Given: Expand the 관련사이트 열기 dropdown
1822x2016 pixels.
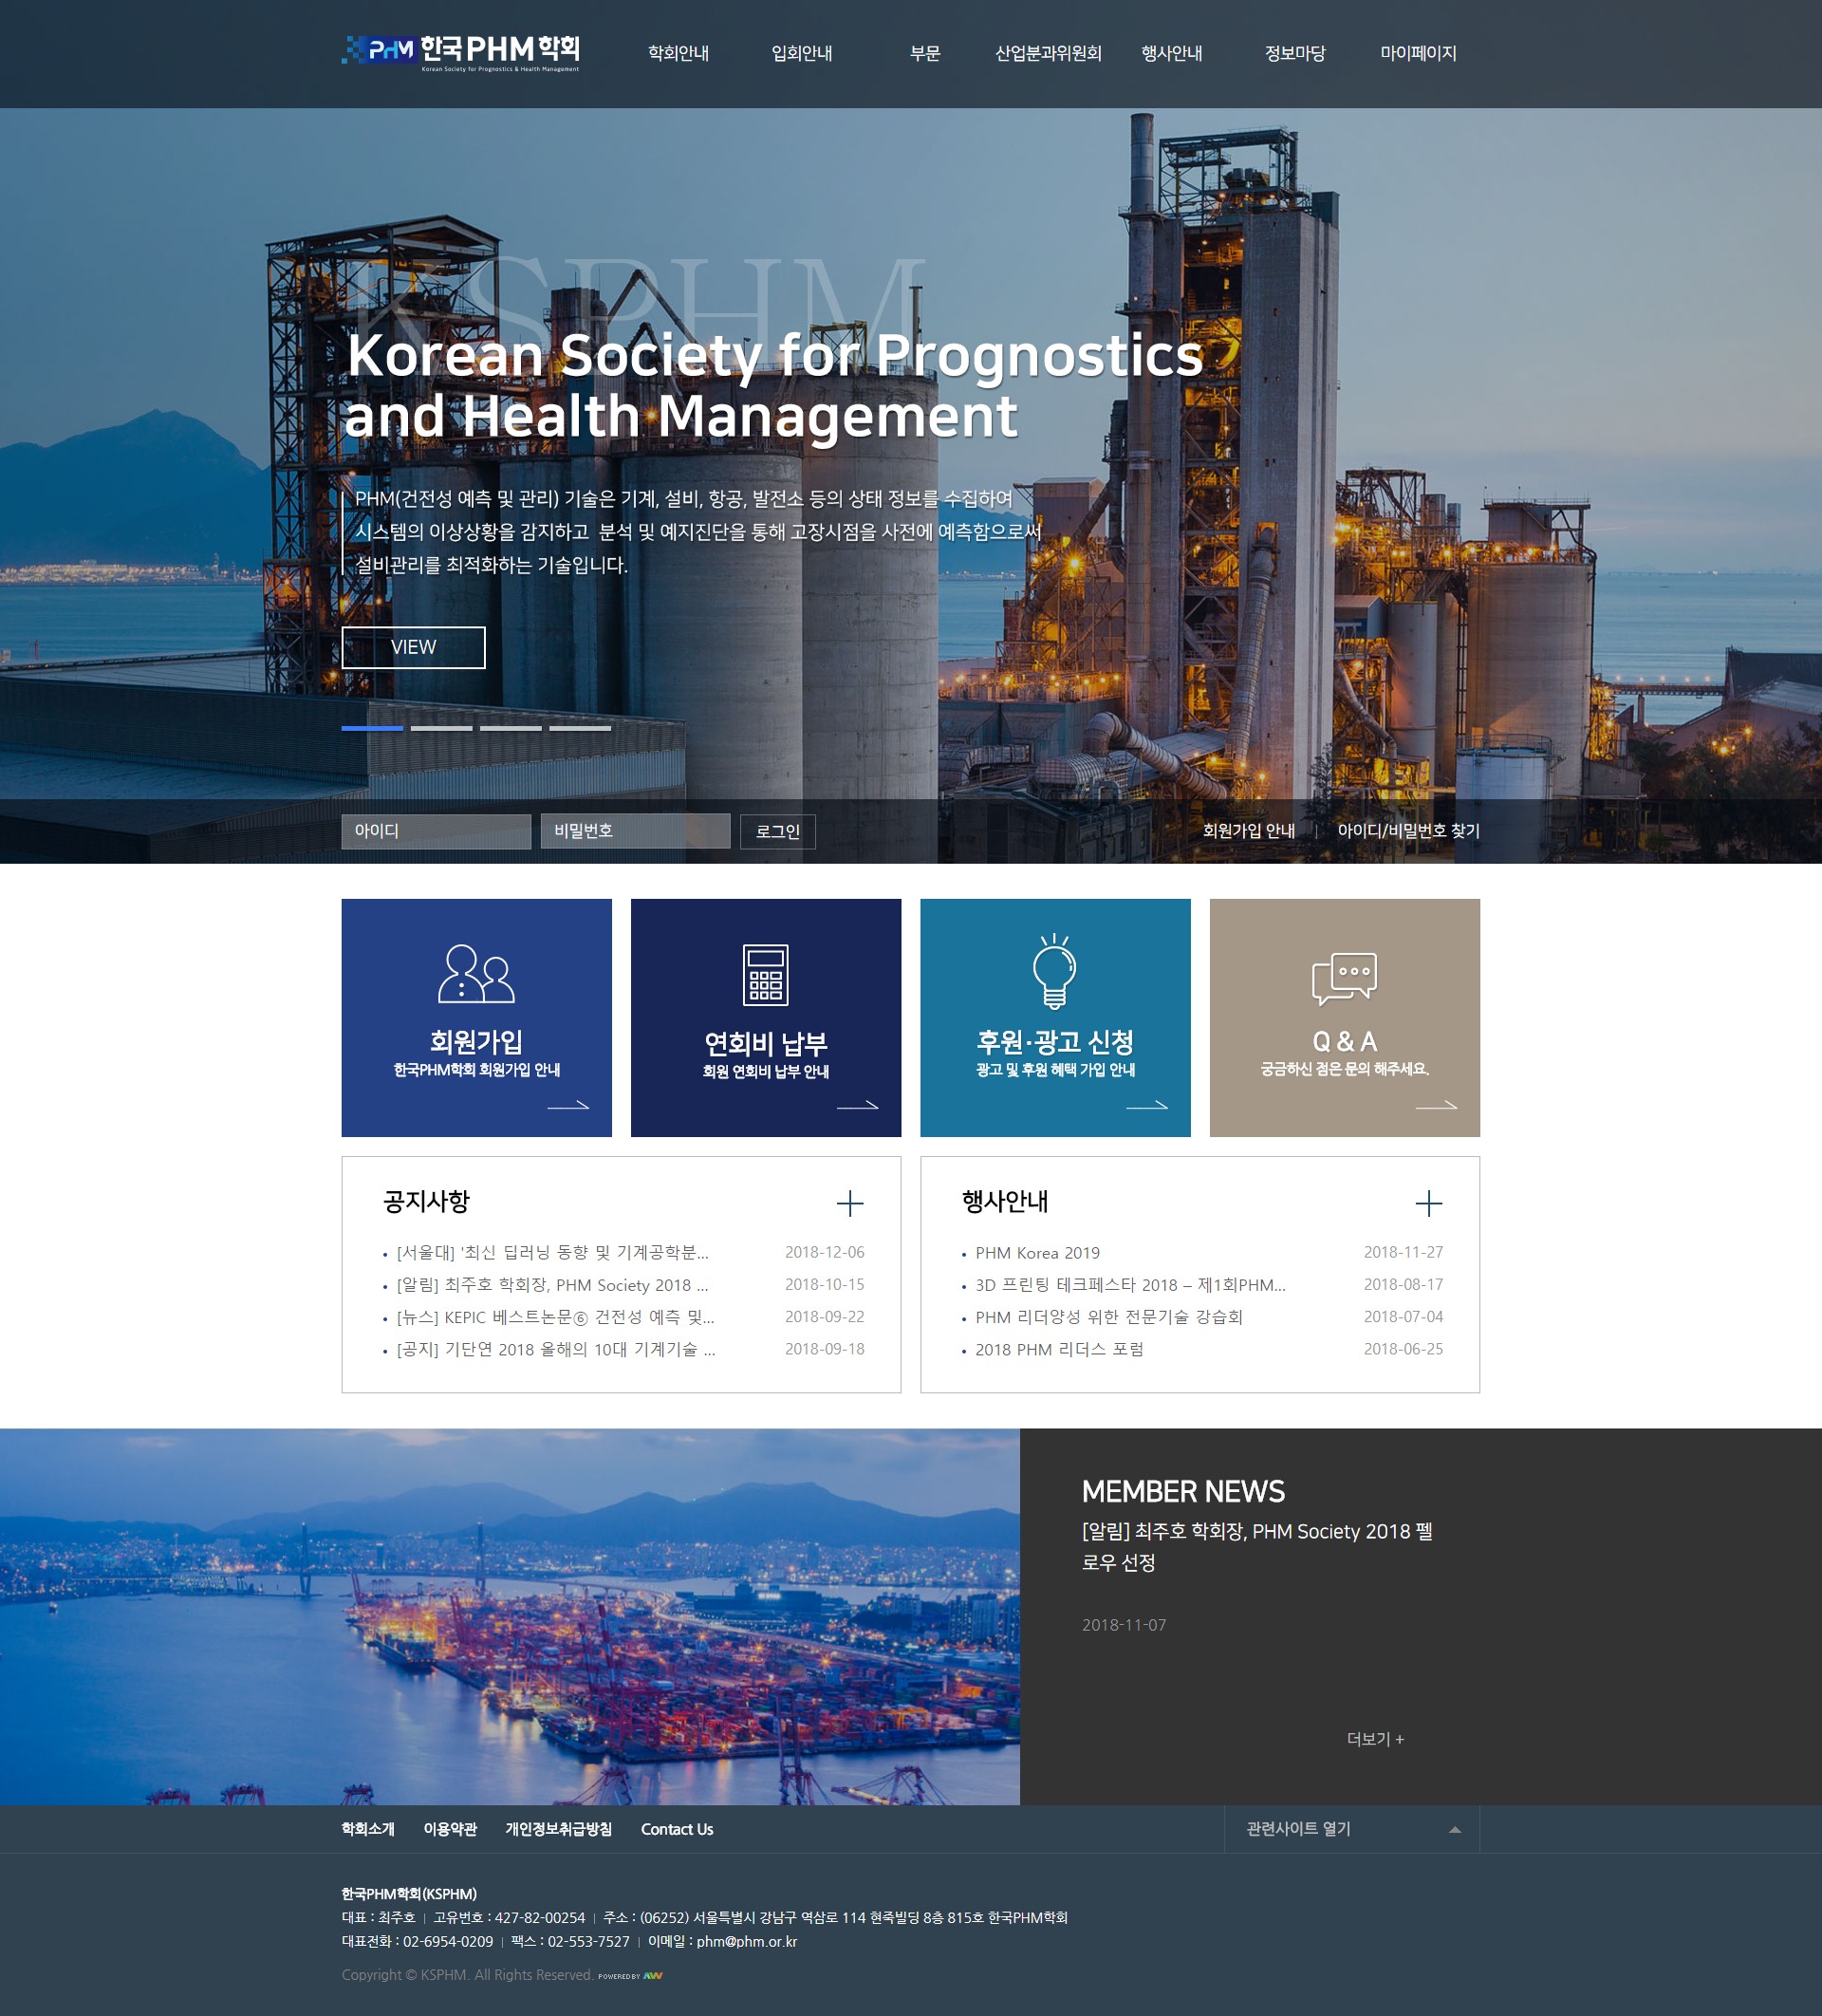Looking at the screenshot, I should (1351, 1829).
